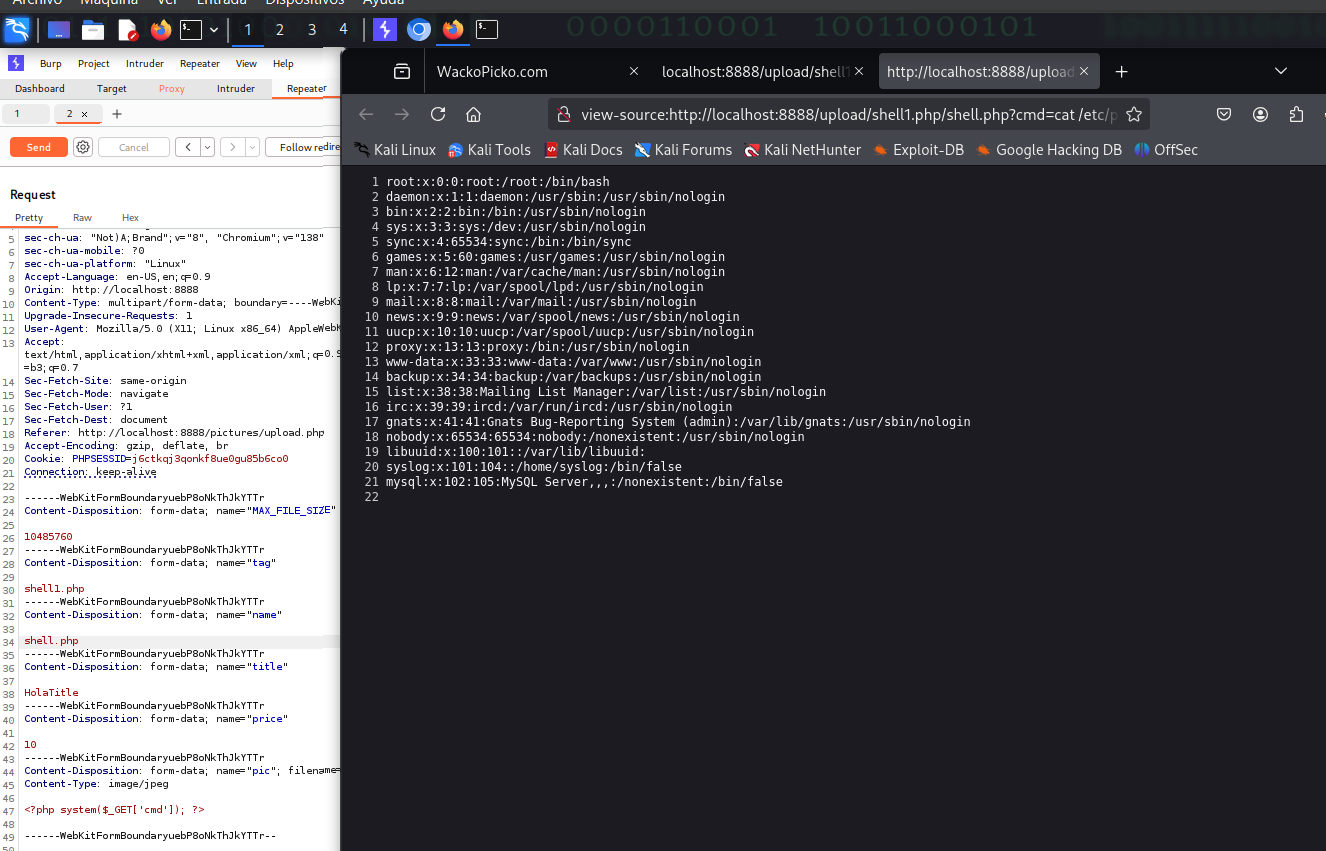Screen dimensions: 1326x851
Task: Select Repeater request tab 1
Action: pos(26,114)
